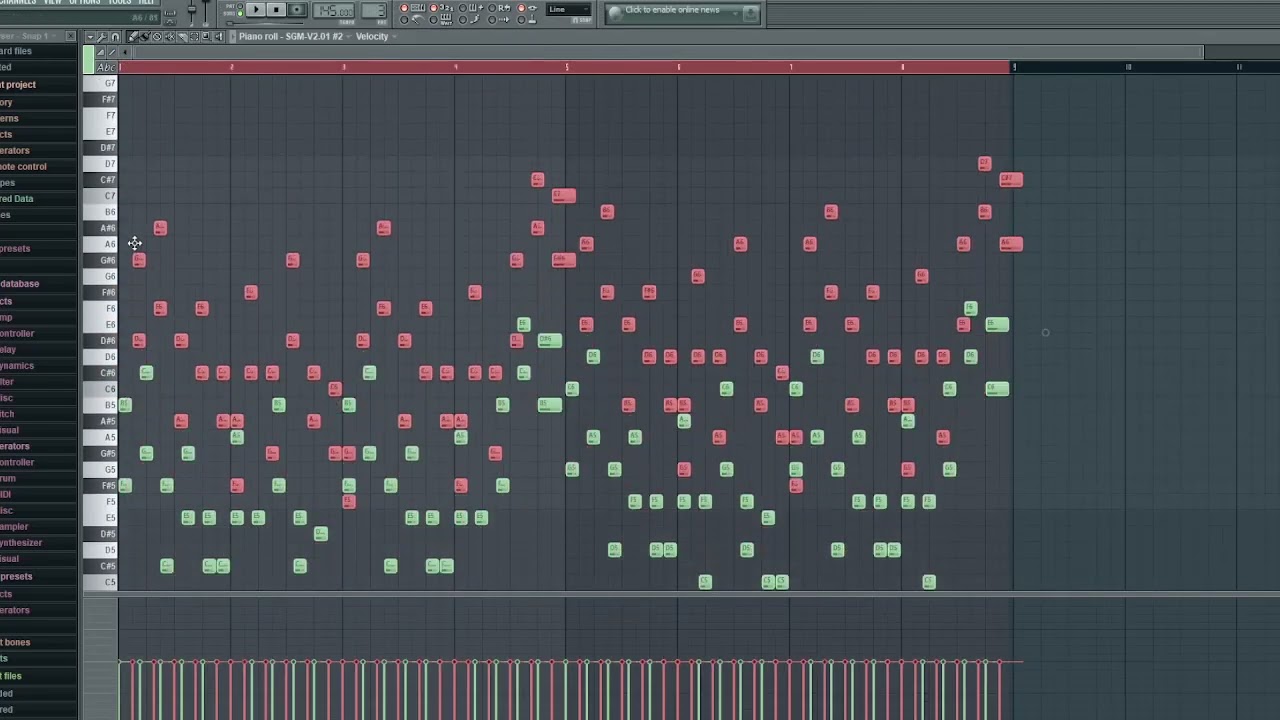Click bar 2 on the timeline ruler
The width and height of the screenshot is (1280, 720).
pos(231,67)
